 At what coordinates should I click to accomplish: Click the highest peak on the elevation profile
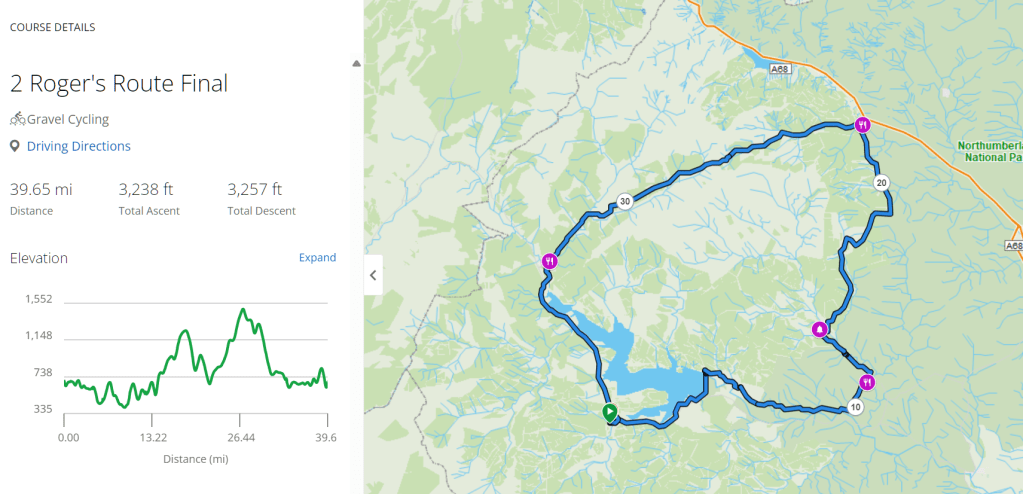242,310
